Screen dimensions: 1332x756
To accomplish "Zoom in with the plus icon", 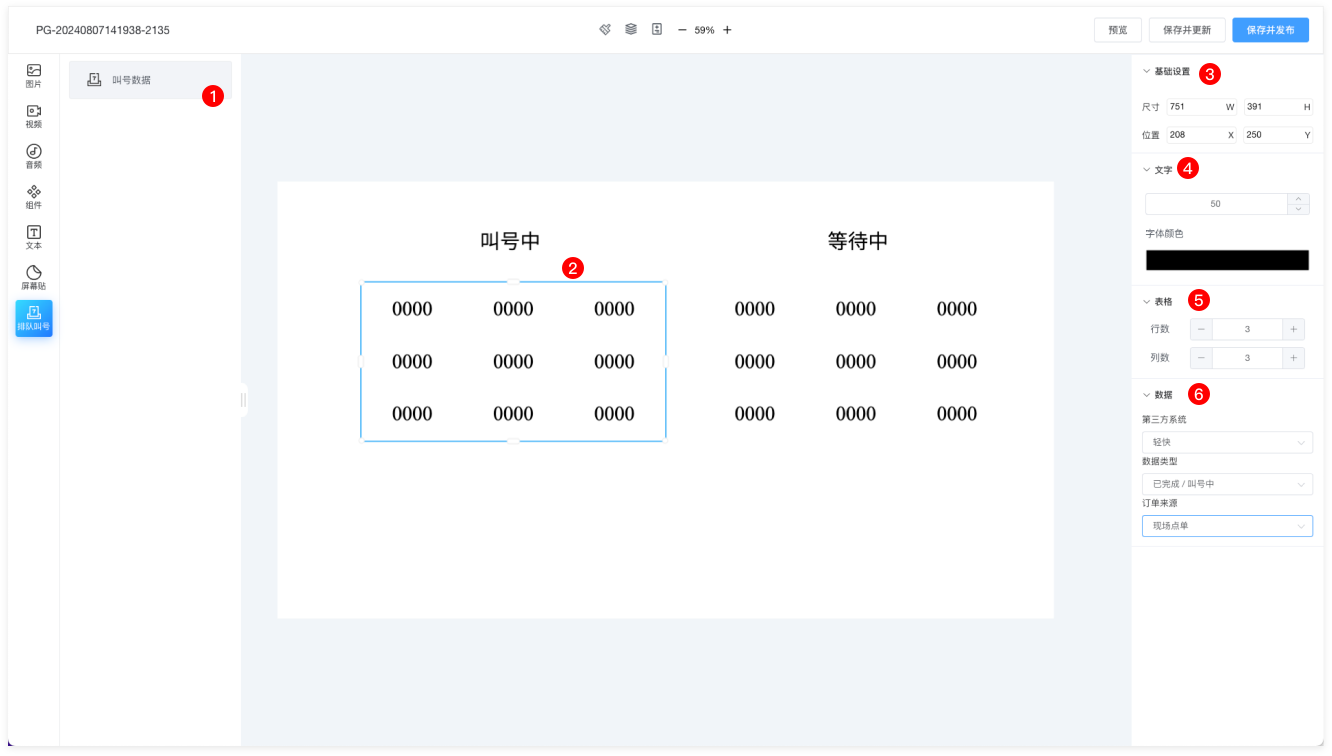I will (727, 30).
